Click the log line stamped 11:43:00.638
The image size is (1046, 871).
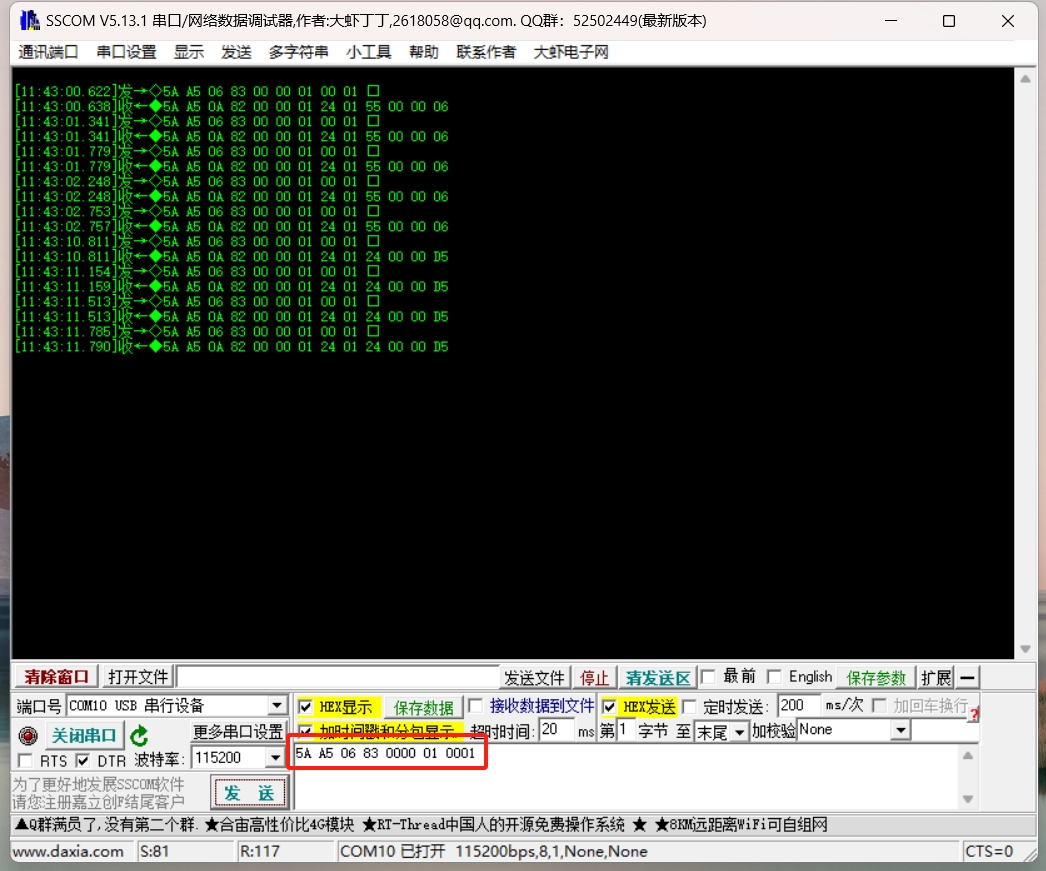tap(231, 107)
